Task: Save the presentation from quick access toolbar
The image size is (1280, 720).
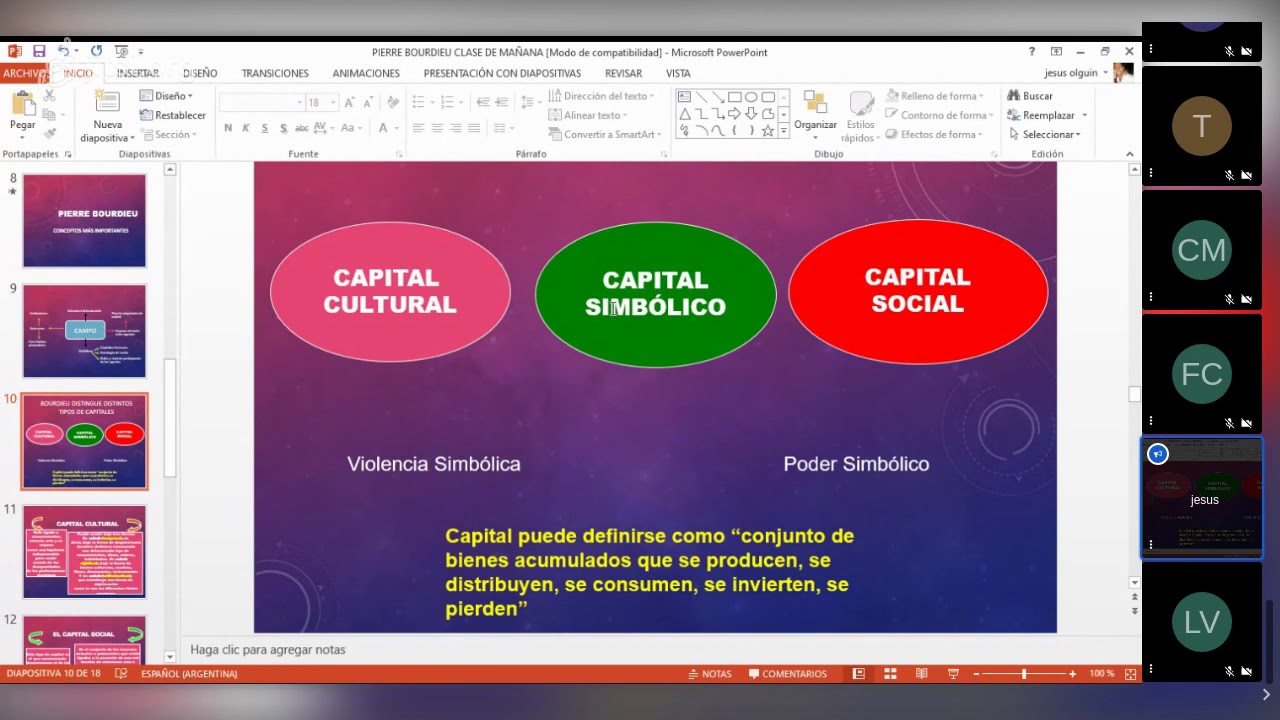Action: pos(39,51)
